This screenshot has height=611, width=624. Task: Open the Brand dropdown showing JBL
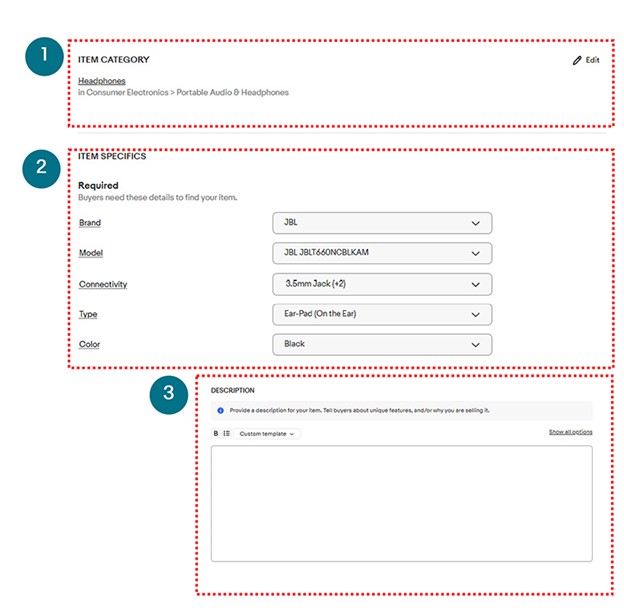382,223
